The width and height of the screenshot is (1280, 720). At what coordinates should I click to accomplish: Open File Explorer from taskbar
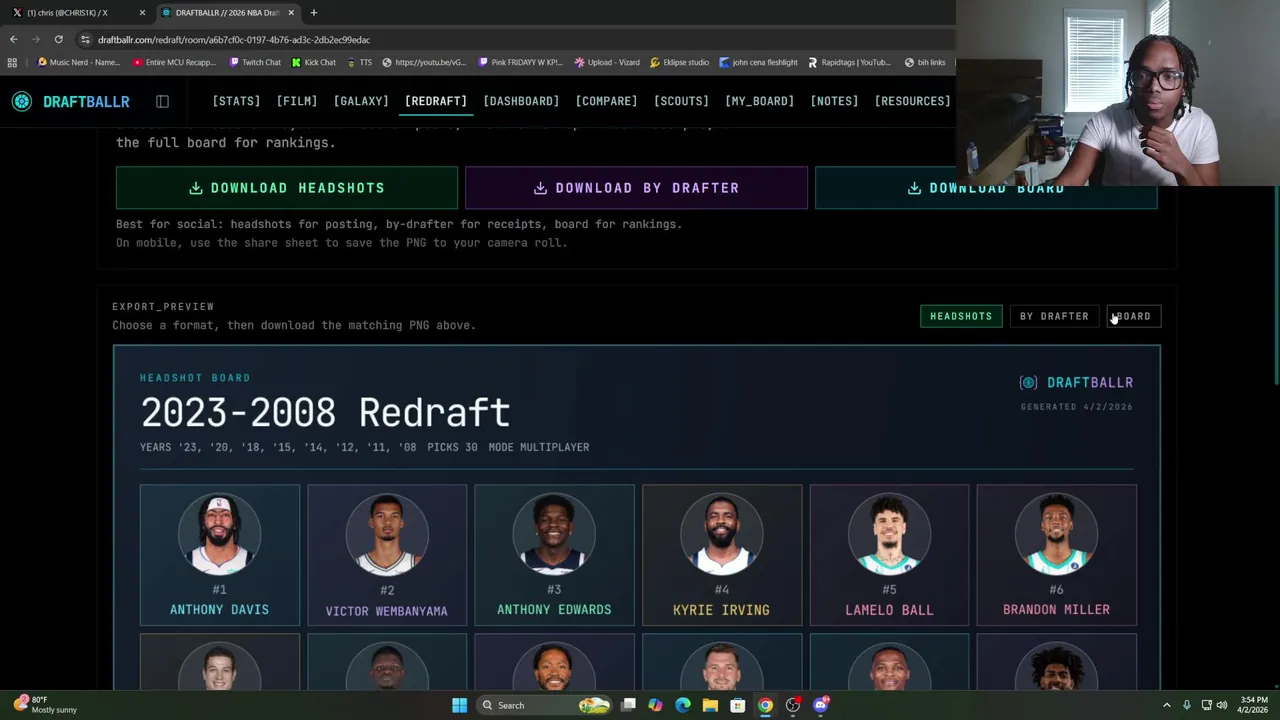tap(710, 705)
